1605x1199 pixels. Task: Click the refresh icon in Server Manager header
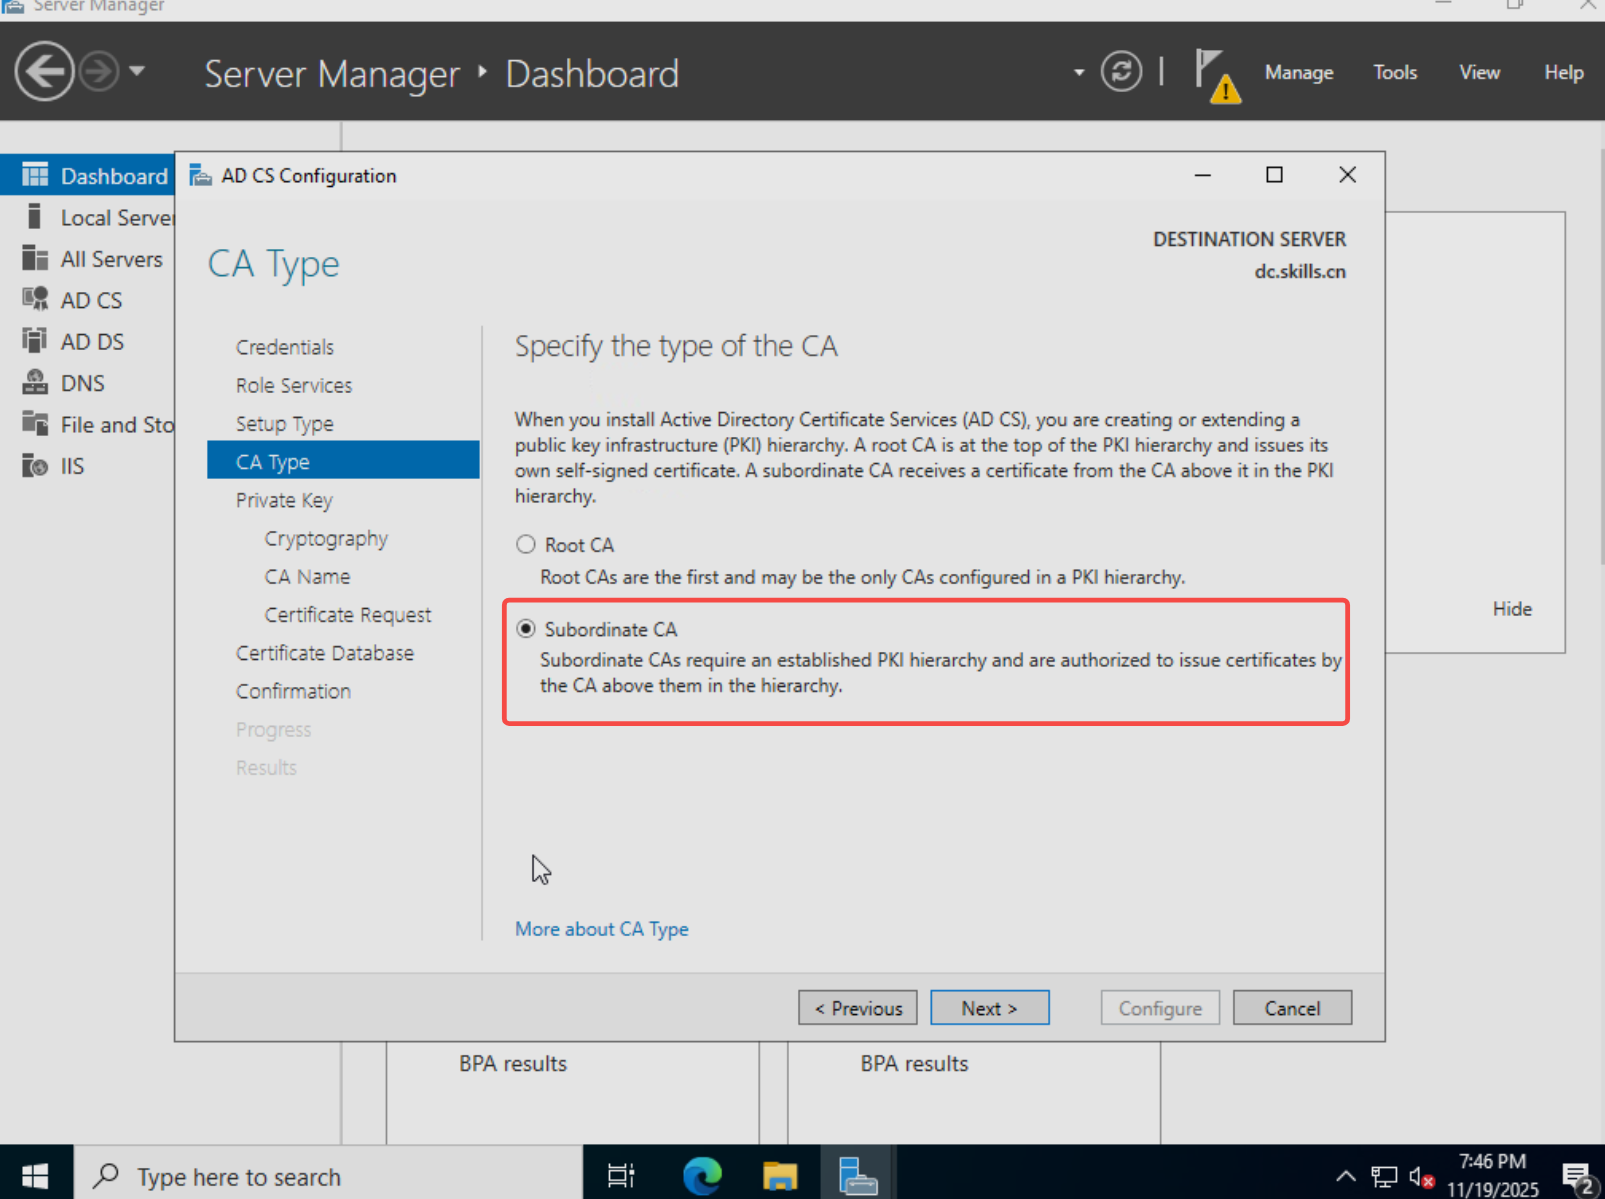tap(1121, 72)
